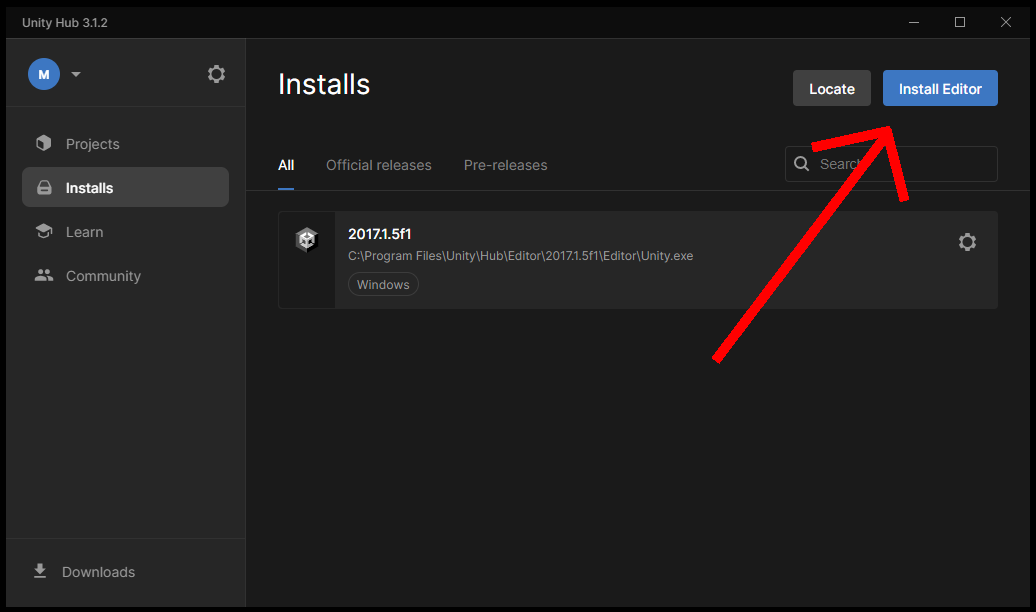Click the Community people icon
Viewport: 1036px width, 612px height.
click(44, 275)
